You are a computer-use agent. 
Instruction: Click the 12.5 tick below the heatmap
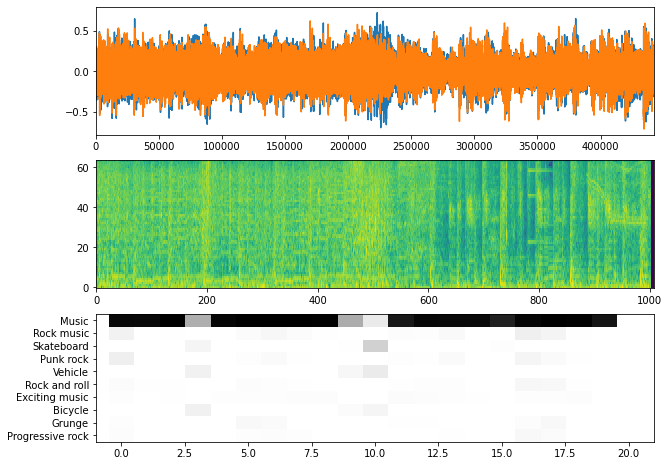(x=439, y=453)
